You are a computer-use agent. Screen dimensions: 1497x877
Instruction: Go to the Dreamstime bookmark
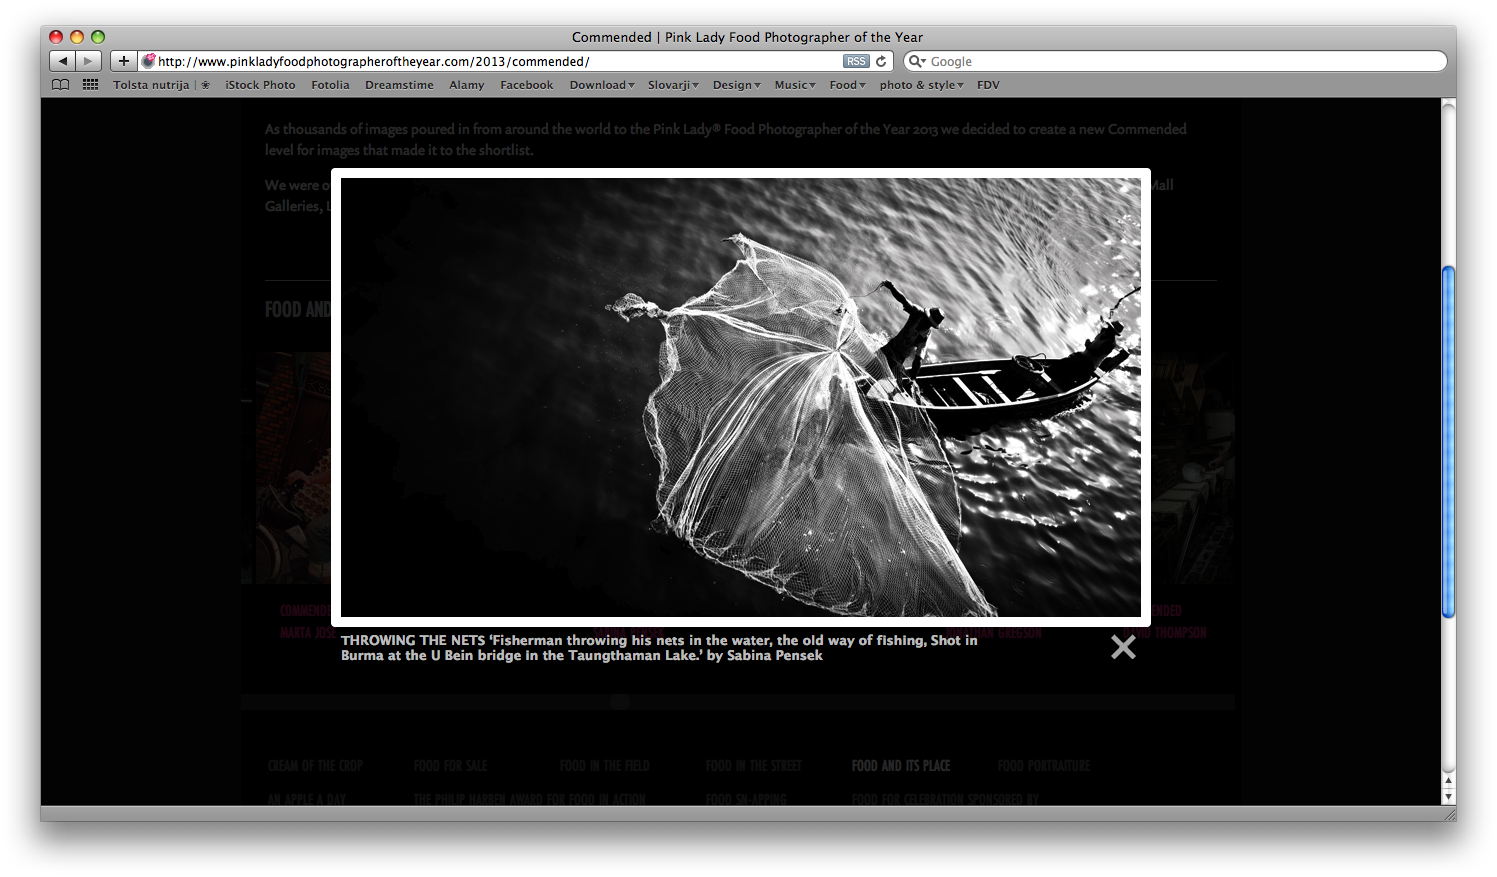pyautogui.click(x=399, y=85)
